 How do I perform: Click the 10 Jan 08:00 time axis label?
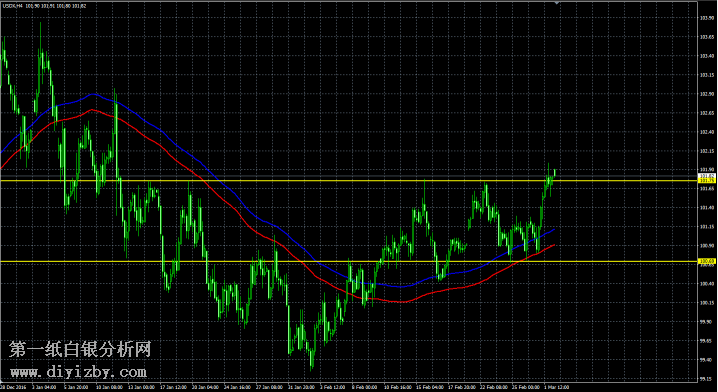coord(109,387)
